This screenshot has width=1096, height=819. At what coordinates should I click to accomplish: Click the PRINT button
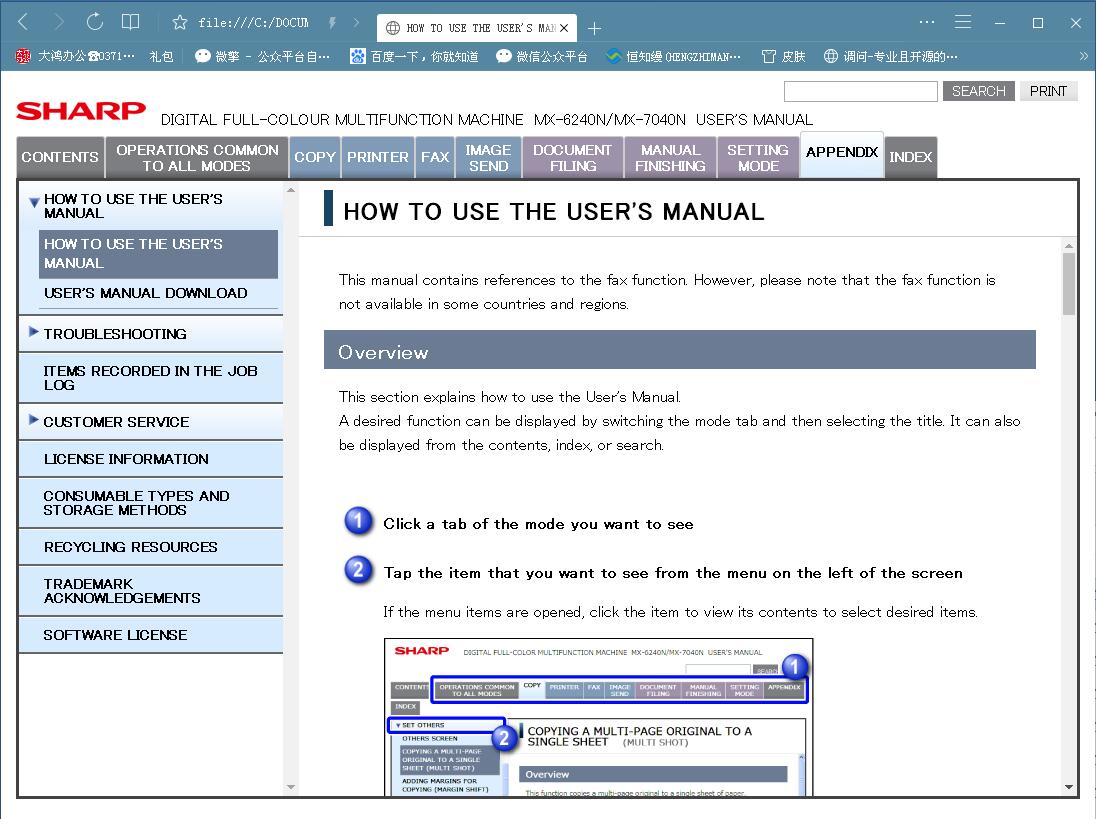click(x=1048, y=92)
